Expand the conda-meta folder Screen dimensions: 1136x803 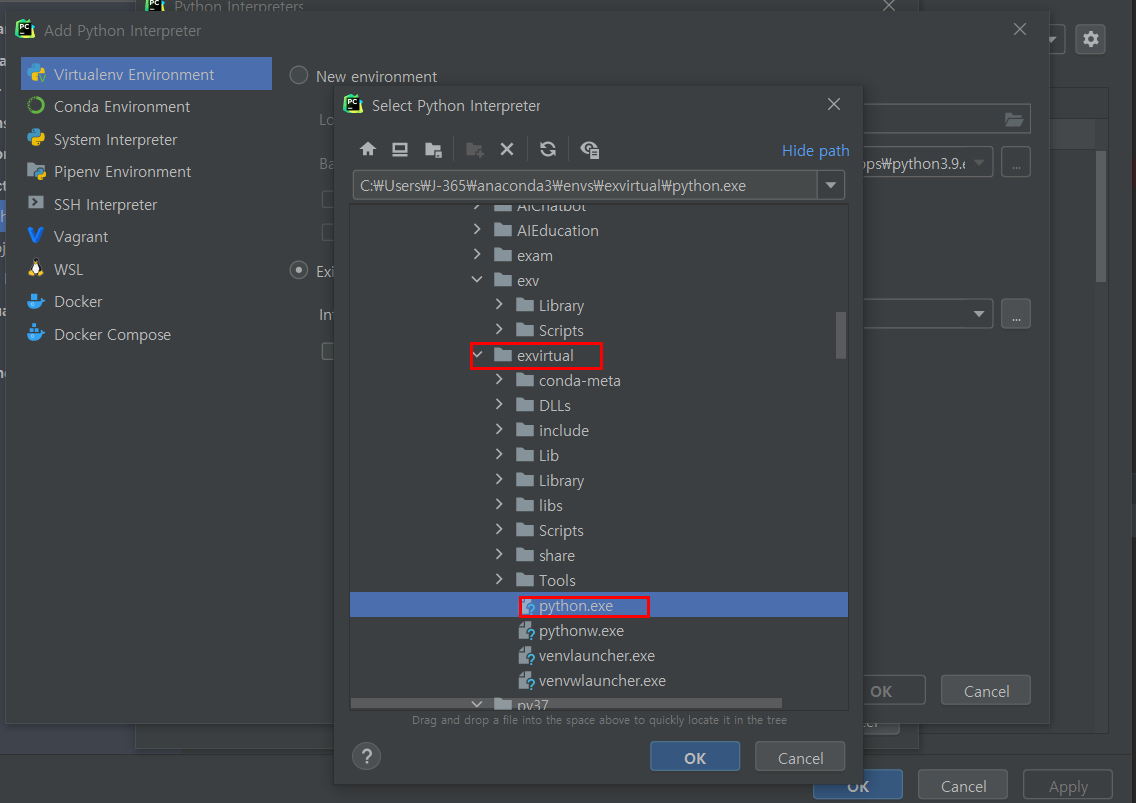click(499, 380)
